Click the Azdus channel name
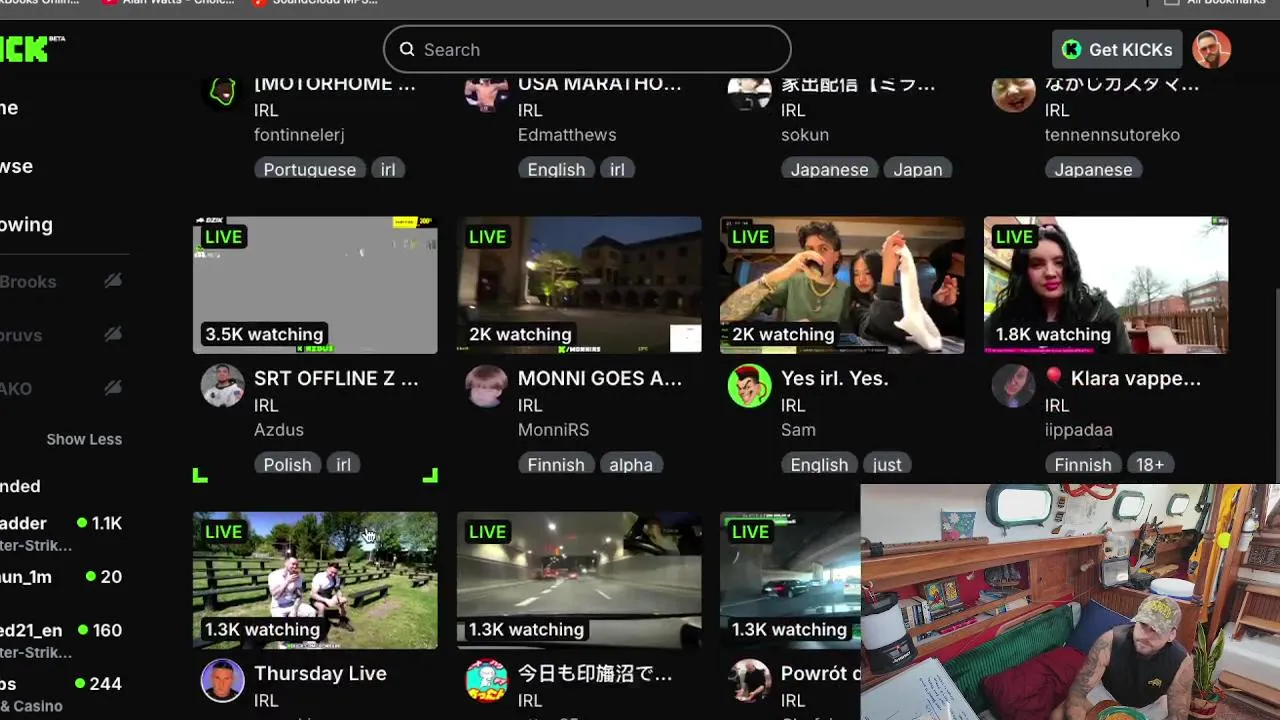 tap(279, 430)
